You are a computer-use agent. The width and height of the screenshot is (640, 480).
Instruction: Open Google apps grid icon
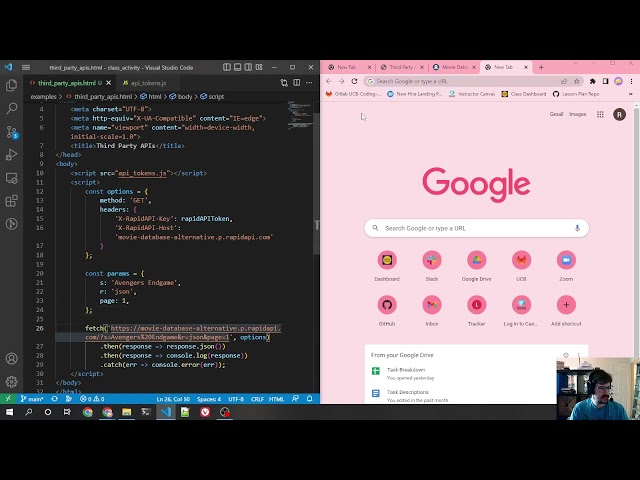coord(600,114)
